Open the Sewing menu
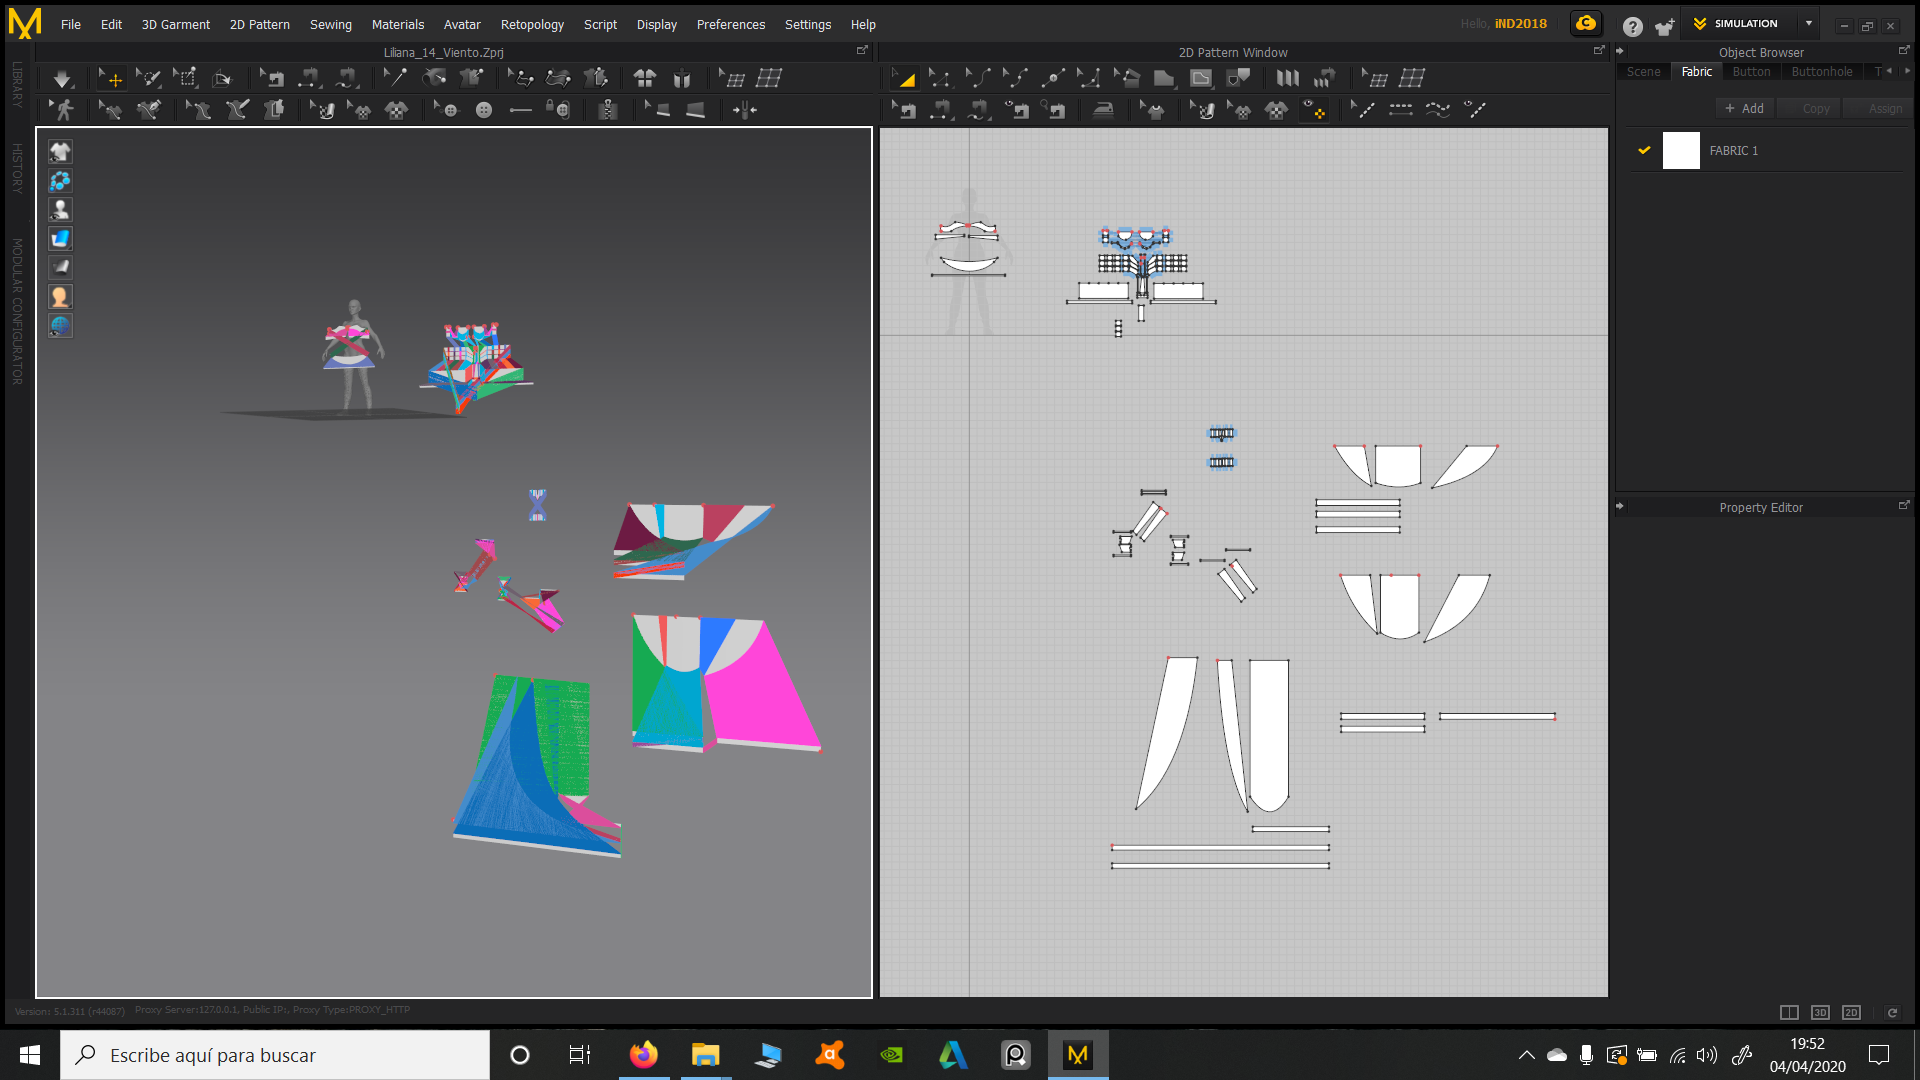The height and width of the screenshot is (1080, 1920). point(330,24)
